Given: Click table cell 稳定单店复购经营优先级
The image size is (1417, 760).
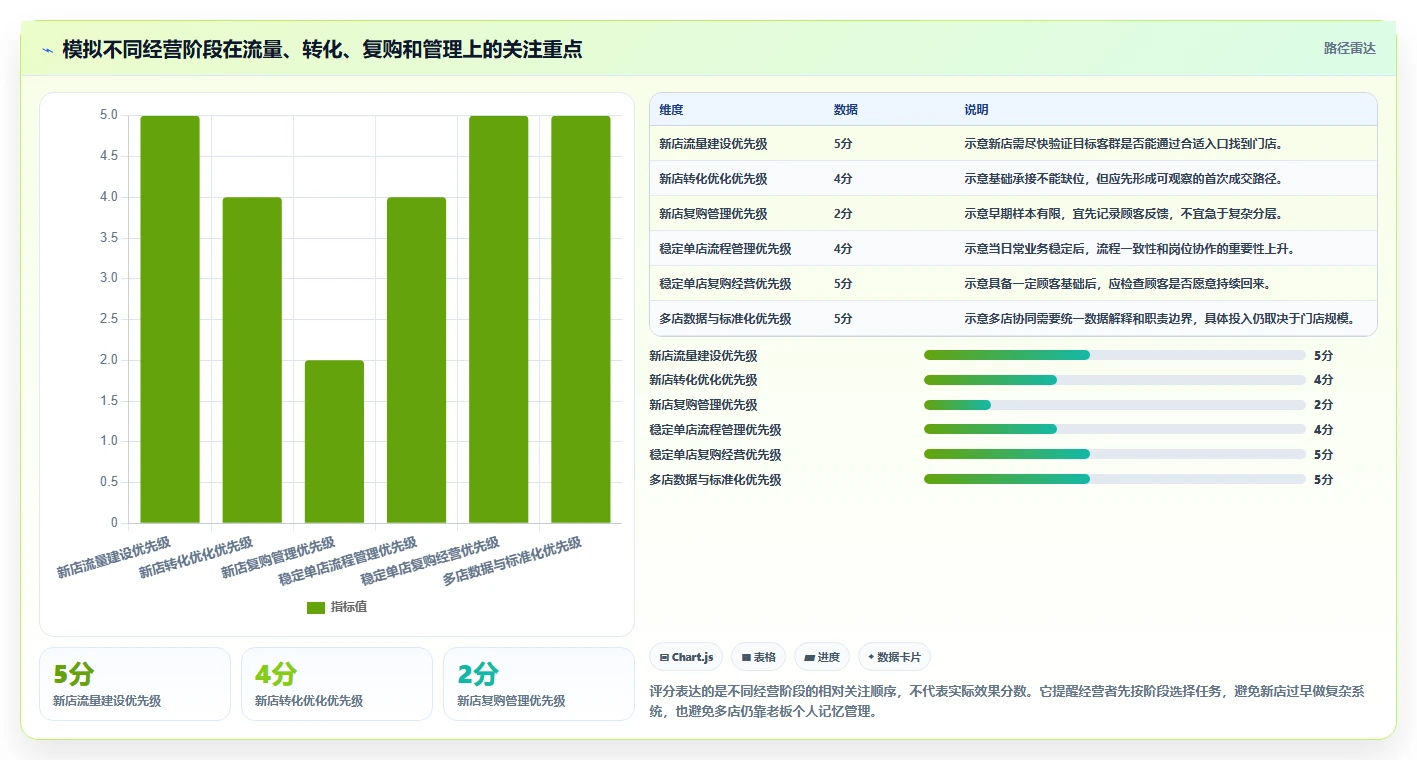Looking at the screenshot, I should (x=725, y=284).
